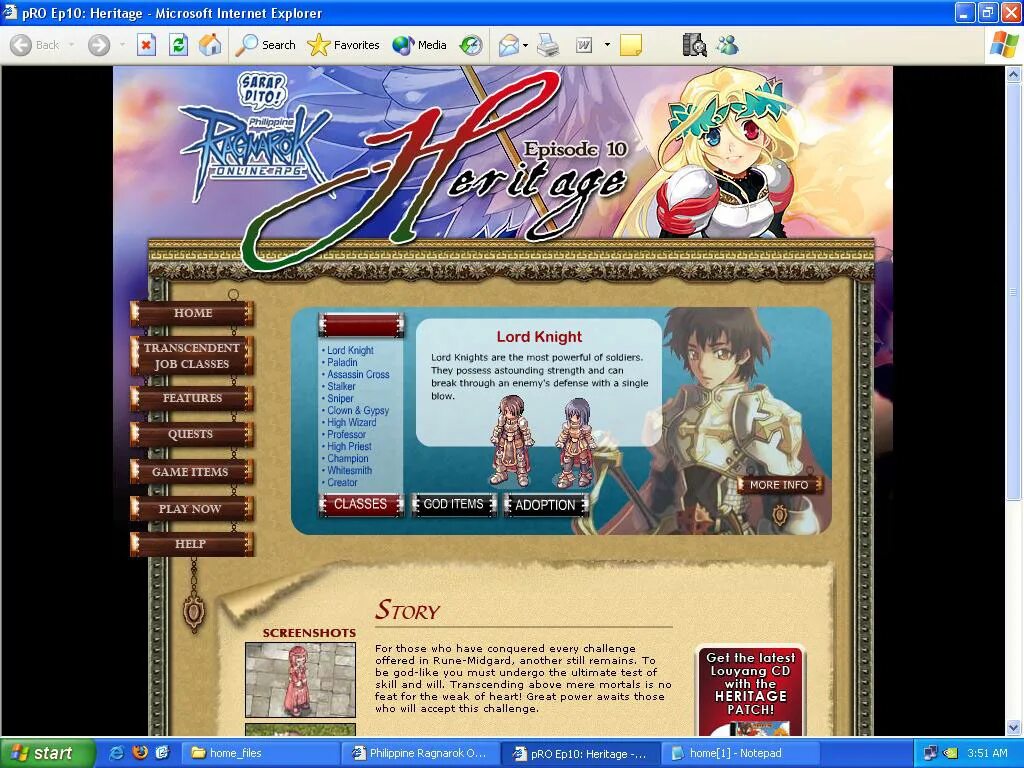Open the QUESTS menu sign
1024x768 pixels.
click(191, 434)
